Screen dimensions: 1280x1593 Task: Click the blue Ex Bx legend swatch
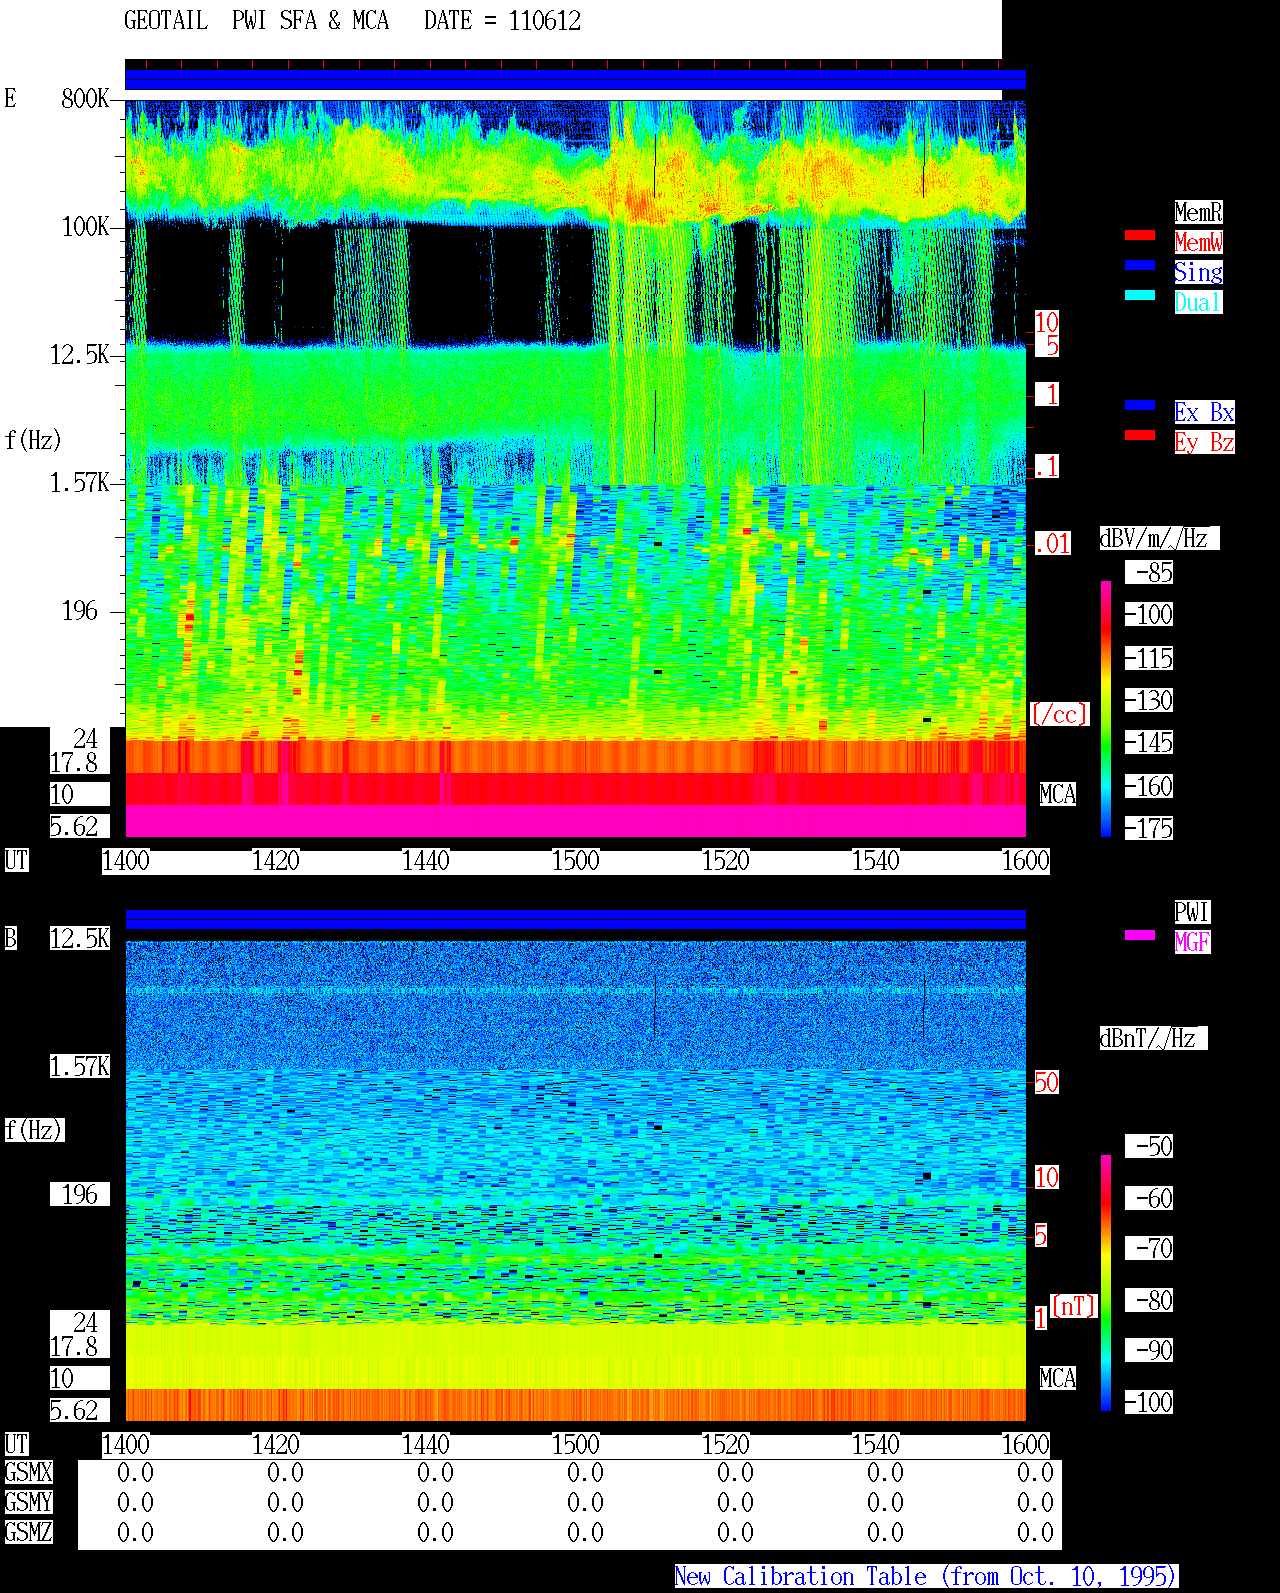tap(1140, 405)
